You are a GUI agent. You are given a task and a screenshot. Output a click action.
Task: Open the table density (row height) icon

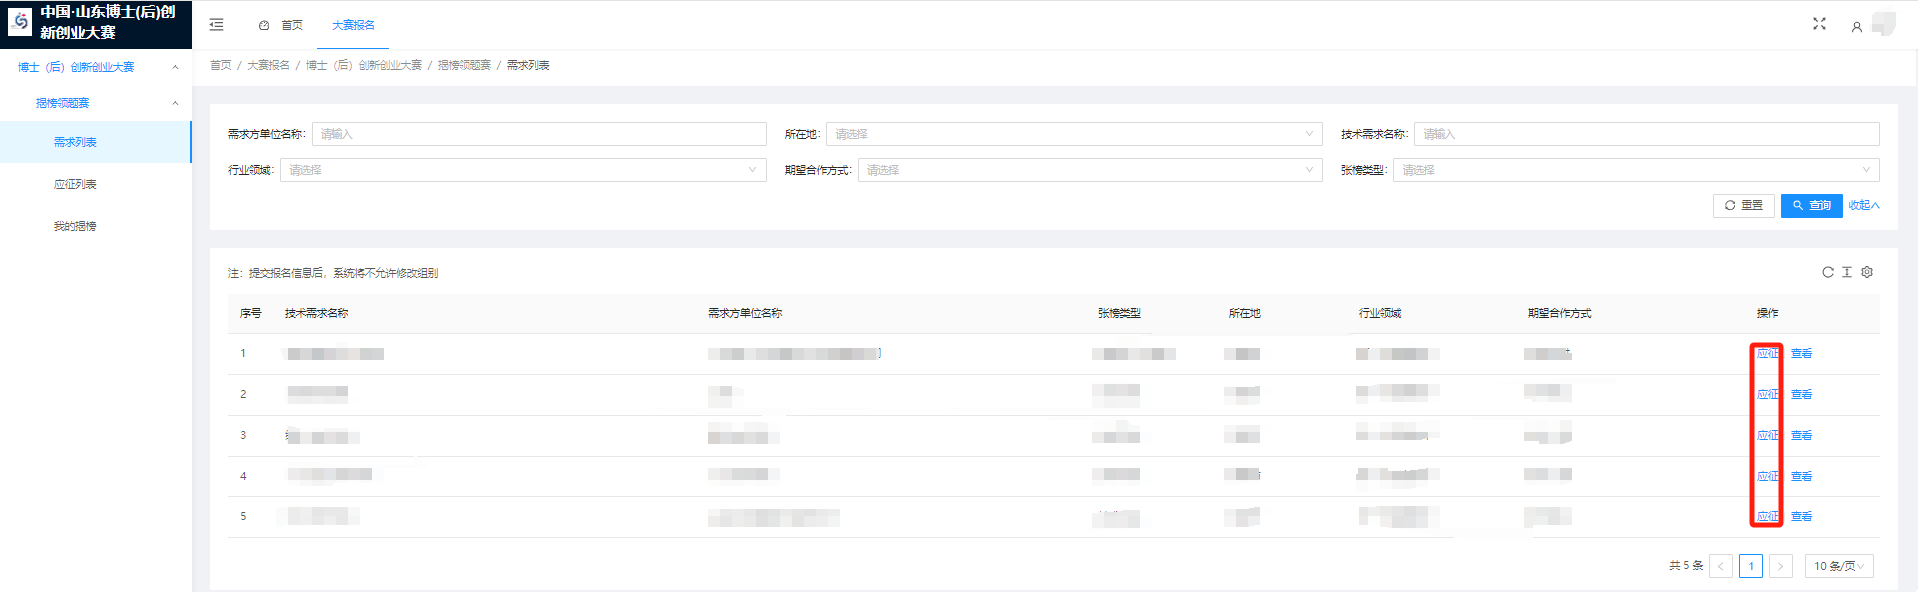[x=1847, y=272]
